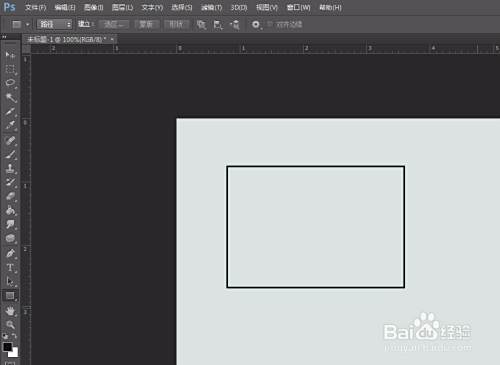Open the 图像(I) menu

93,7
